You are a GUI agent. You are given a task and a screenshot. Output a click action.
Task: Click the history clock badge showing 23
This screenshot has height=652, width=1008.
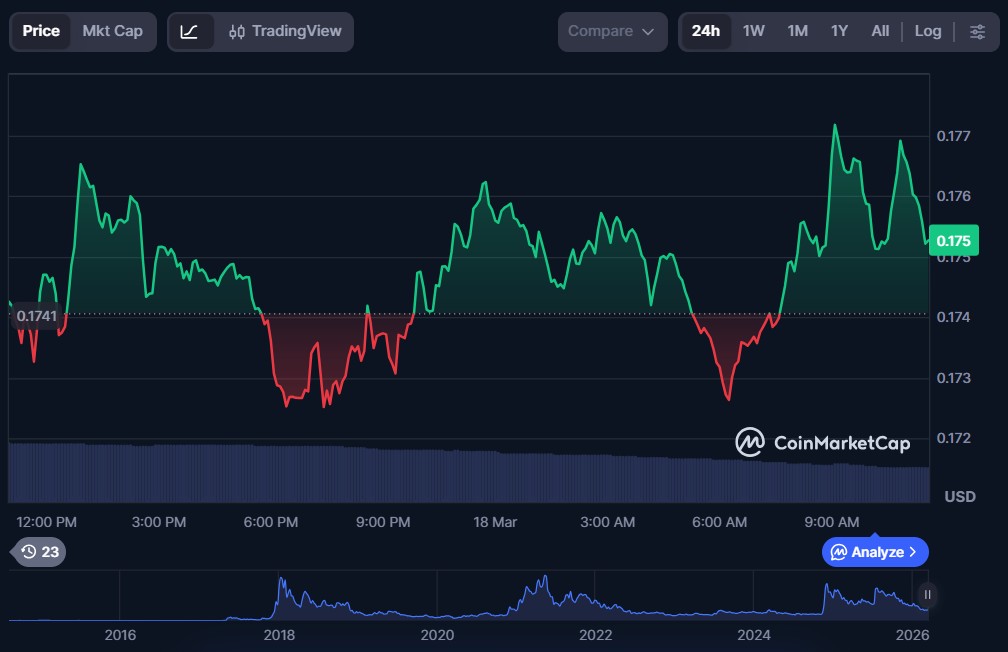click(40, 551)
